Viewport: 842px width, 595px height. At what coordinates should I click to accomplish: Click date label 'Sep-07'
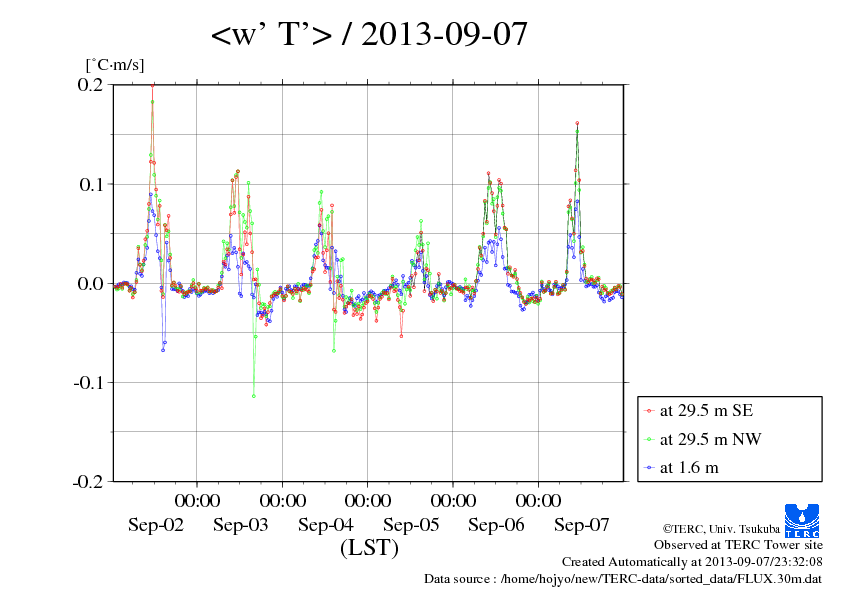(582, 525)
